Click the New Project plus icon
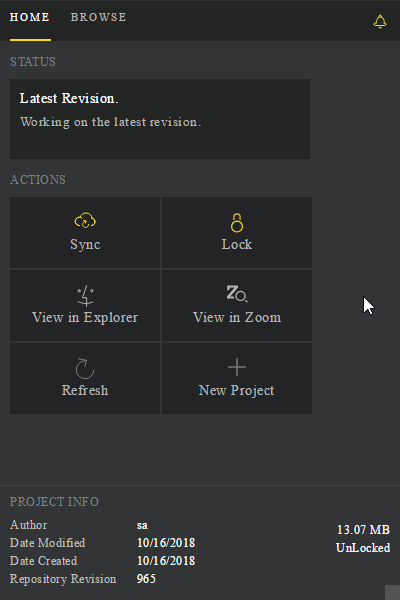The width and height of the screenshot is (400, 600). click(237, 367)
